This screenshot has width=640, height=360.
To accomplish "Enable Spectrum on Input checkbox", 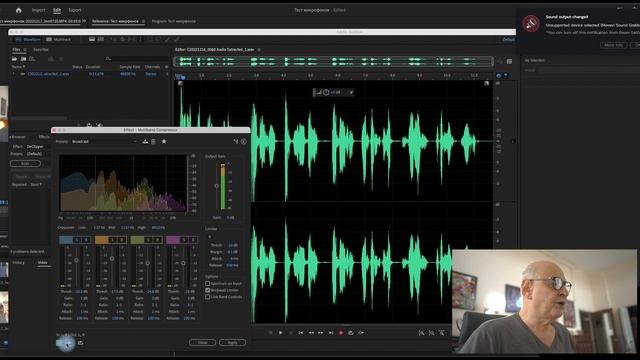I will pos(207,283).
